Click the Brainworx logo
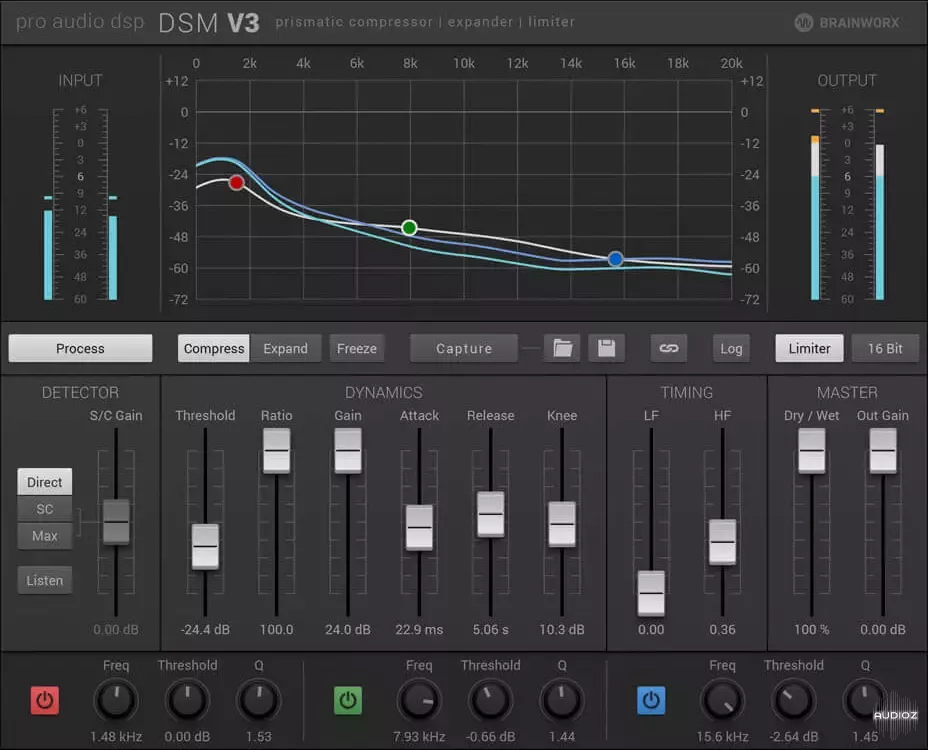Screen dimensions: 928x750 (x=847, y=22)
